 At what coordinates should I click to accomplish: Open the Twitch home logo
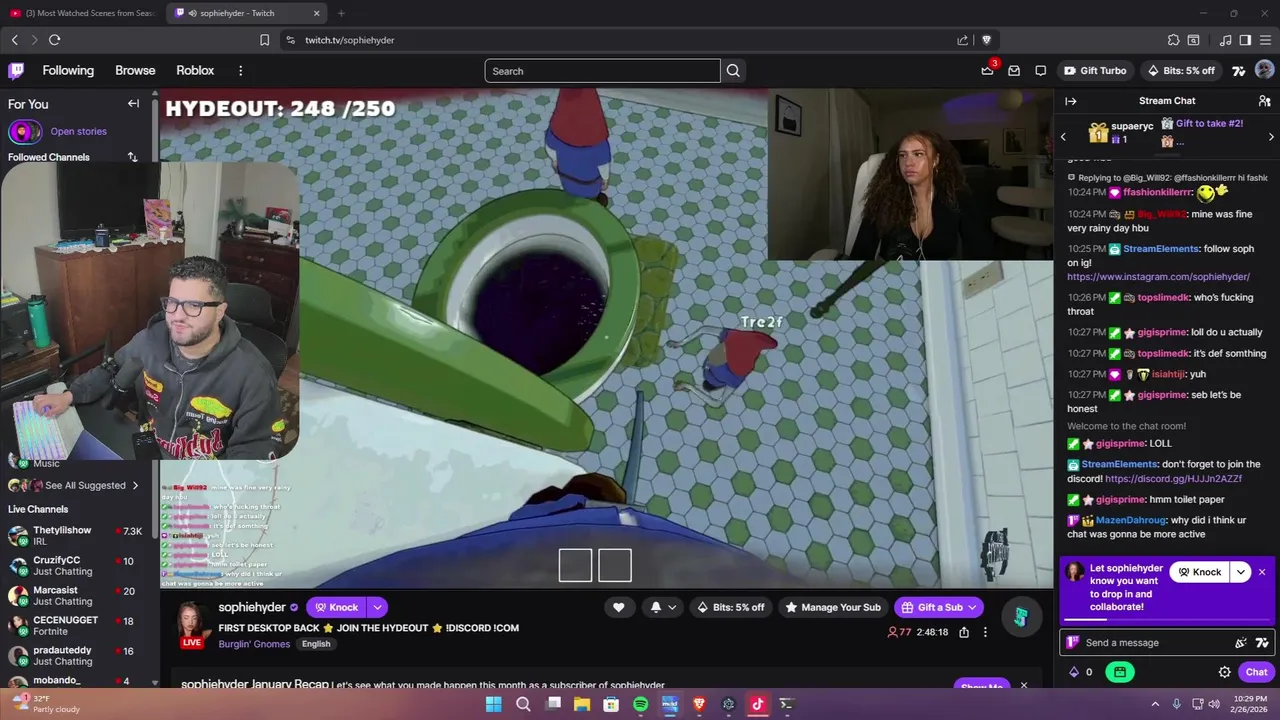pyautogui.click(x=16, y=70)
